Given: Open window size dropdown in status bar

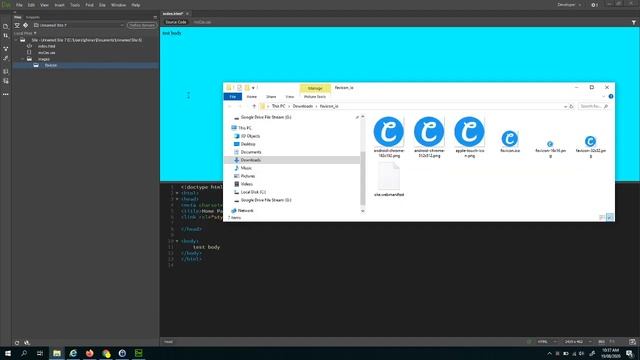Looking at the screenshot, I should [x=577, y=342].
